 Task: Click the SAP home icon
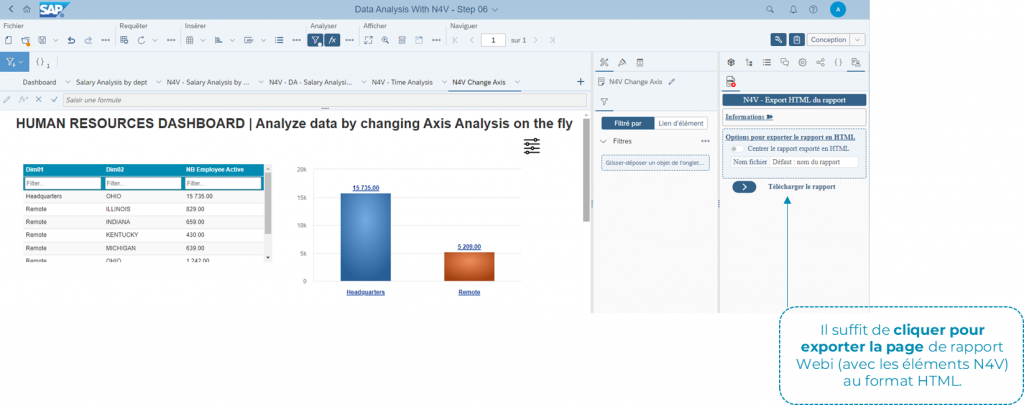26,9
